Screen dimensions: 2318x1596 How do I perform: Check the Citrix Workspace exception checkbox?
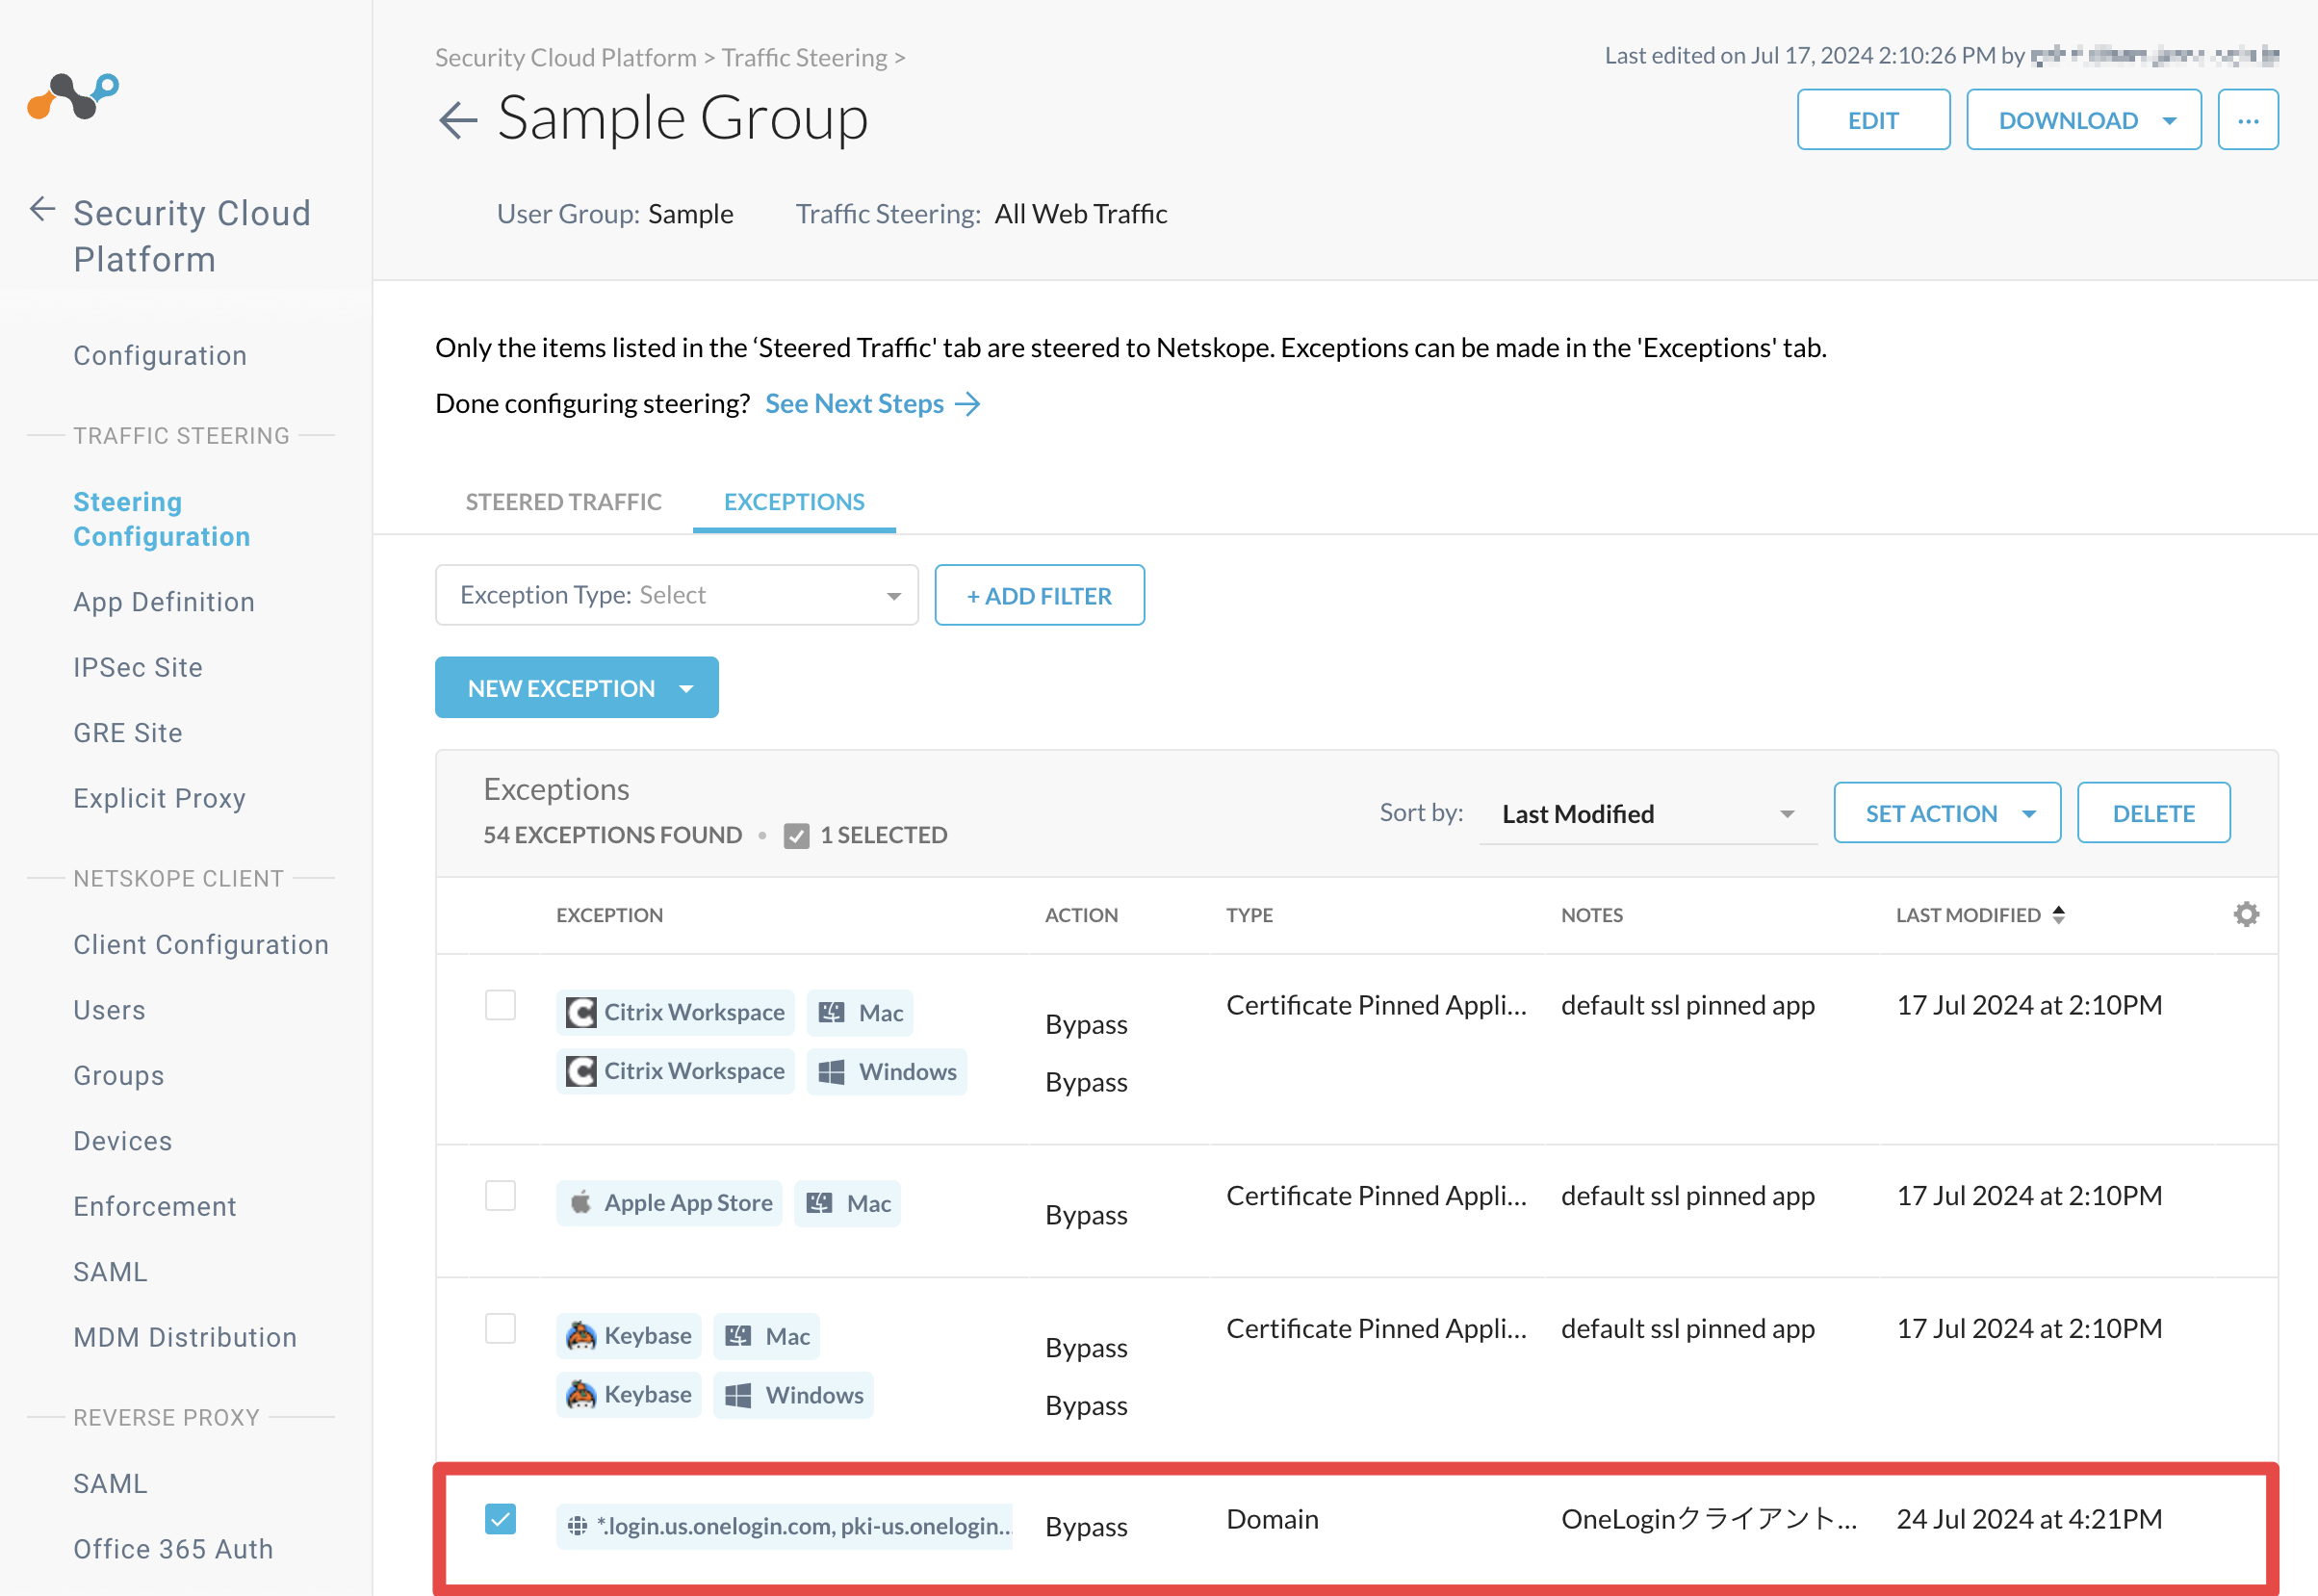(500, 1004)
